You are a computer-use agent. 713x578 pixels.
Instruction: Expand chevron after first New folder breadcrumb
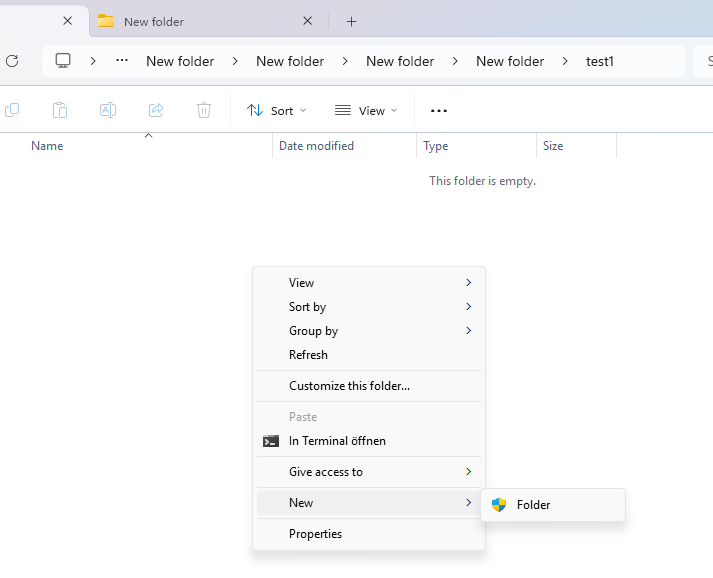[235, 61]
